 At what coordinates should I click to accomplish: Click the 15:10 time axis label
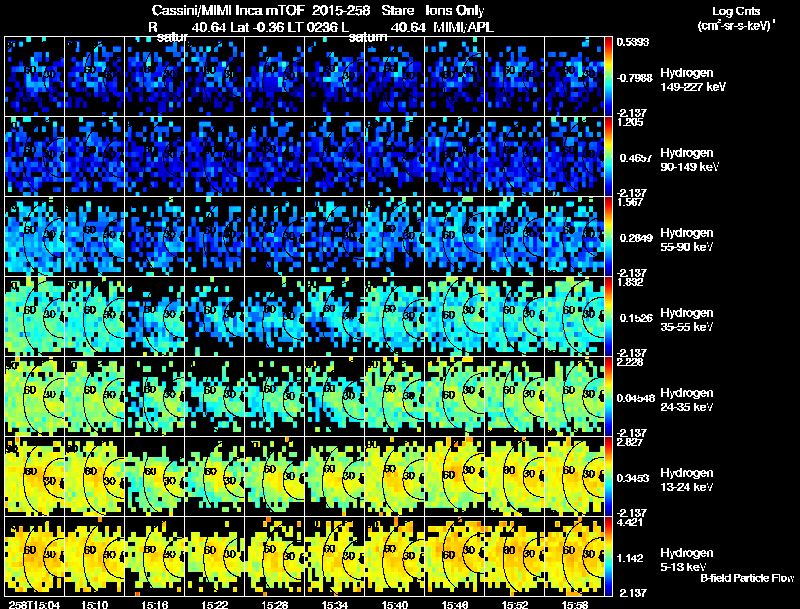point(94,604)
